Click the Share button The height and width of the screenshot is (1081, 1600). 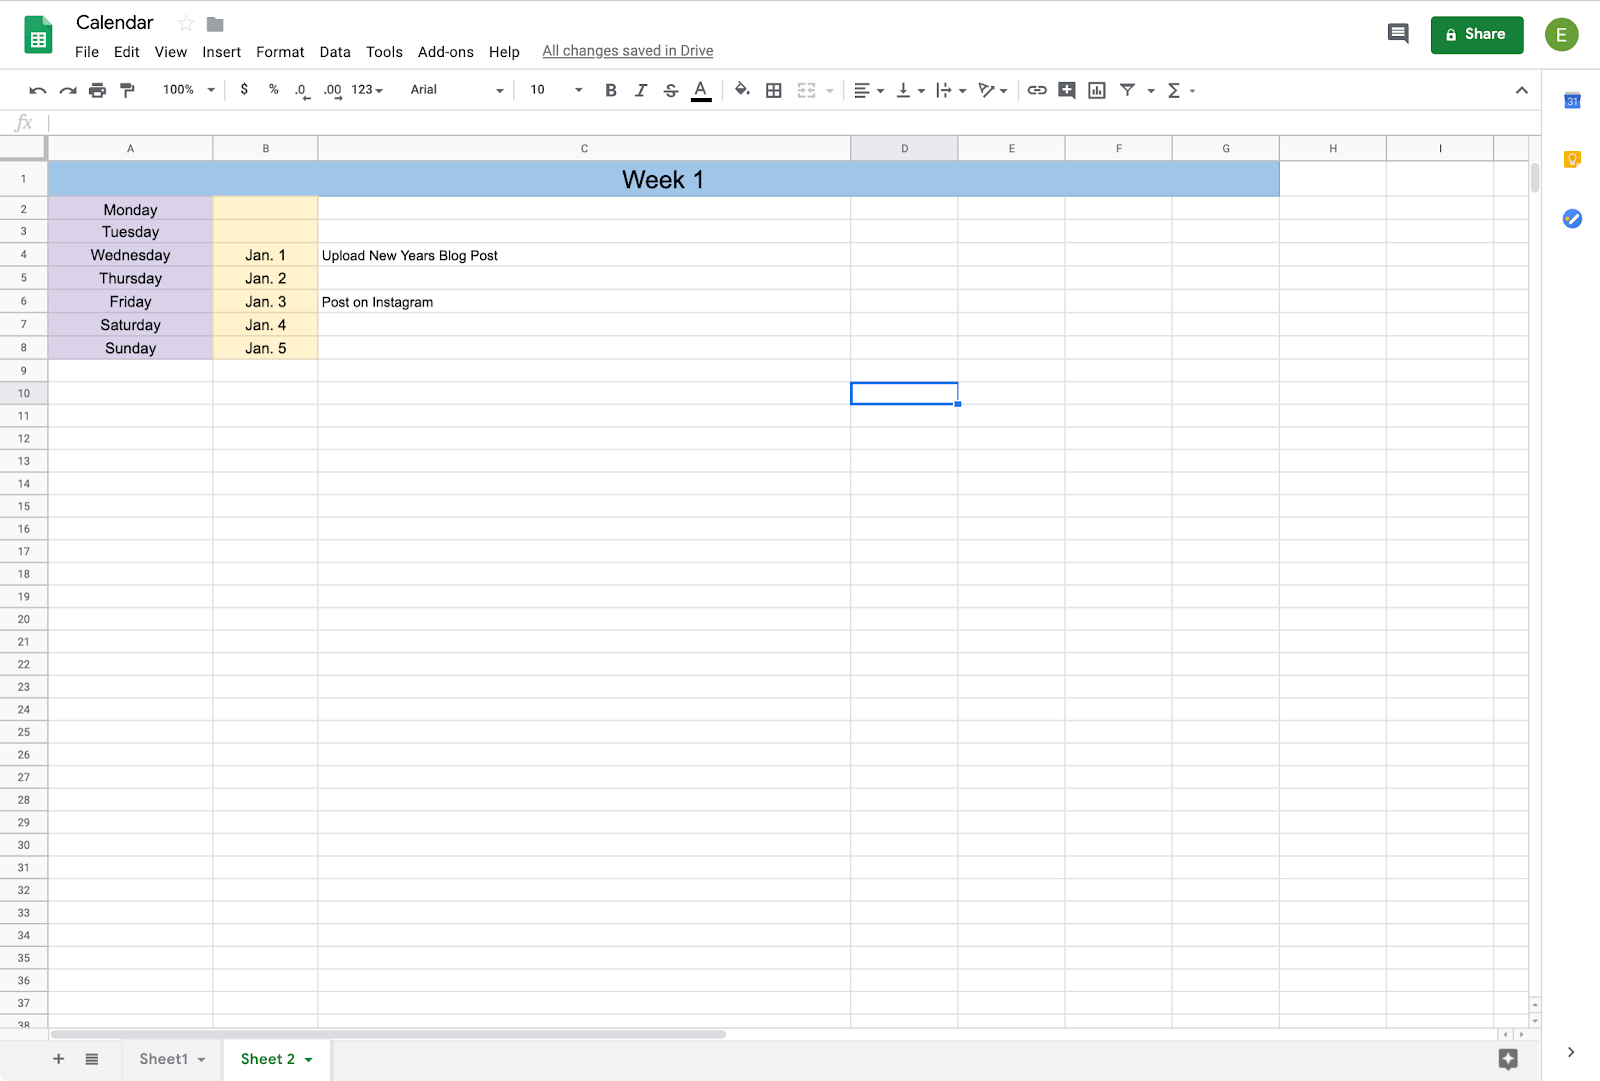(1477, 34)
